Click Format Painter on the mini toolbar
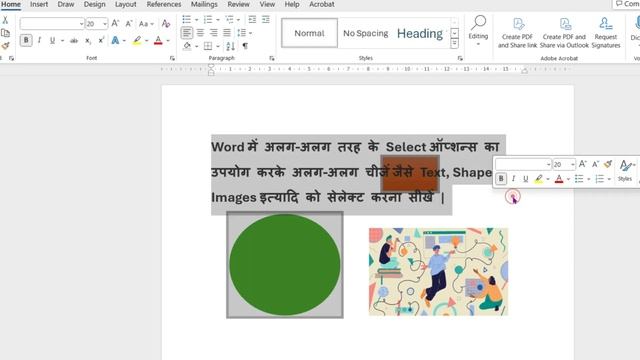 [608, 164]
